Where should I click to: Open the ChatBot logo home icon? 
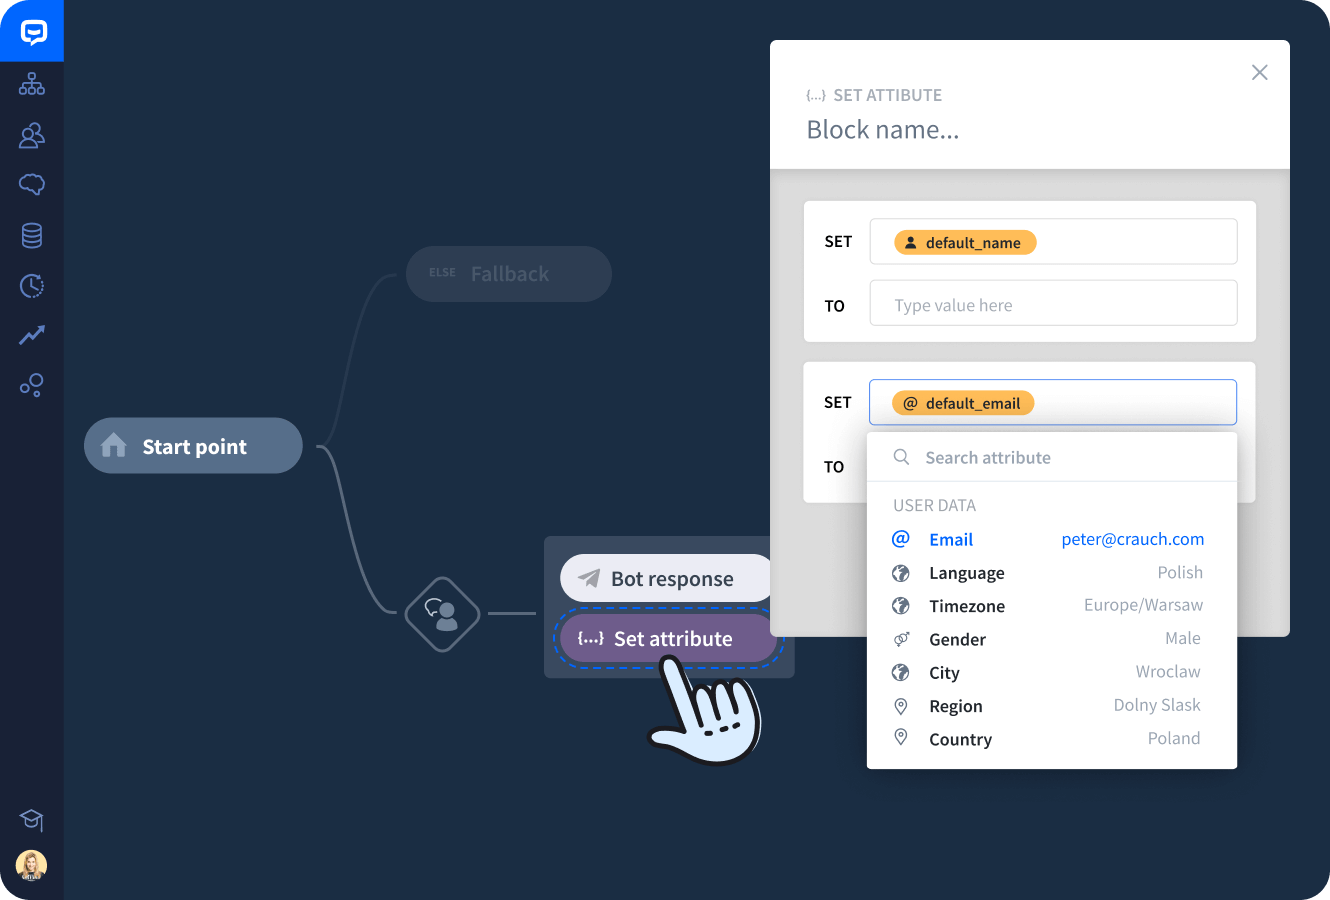pyautogui.click(x=33, y=32)
